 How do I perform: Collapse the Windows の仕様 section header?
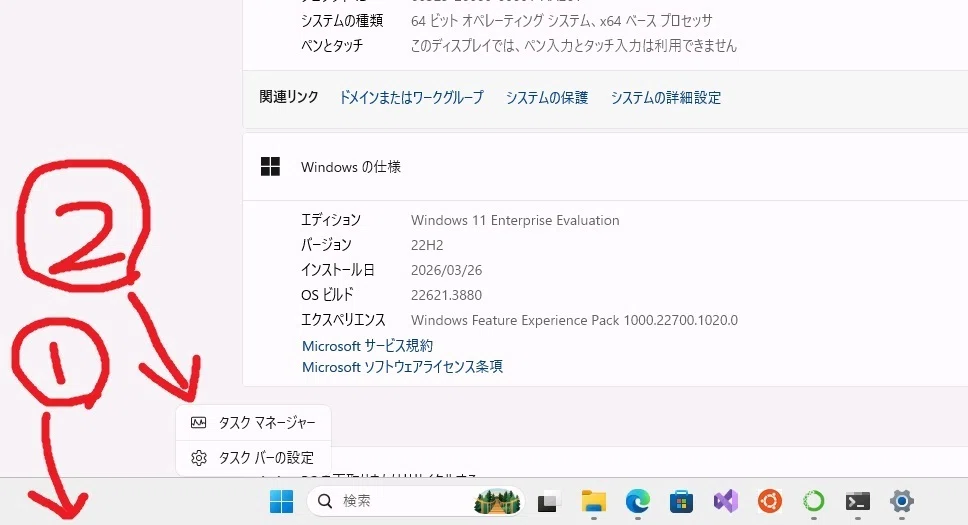(605, 167)
